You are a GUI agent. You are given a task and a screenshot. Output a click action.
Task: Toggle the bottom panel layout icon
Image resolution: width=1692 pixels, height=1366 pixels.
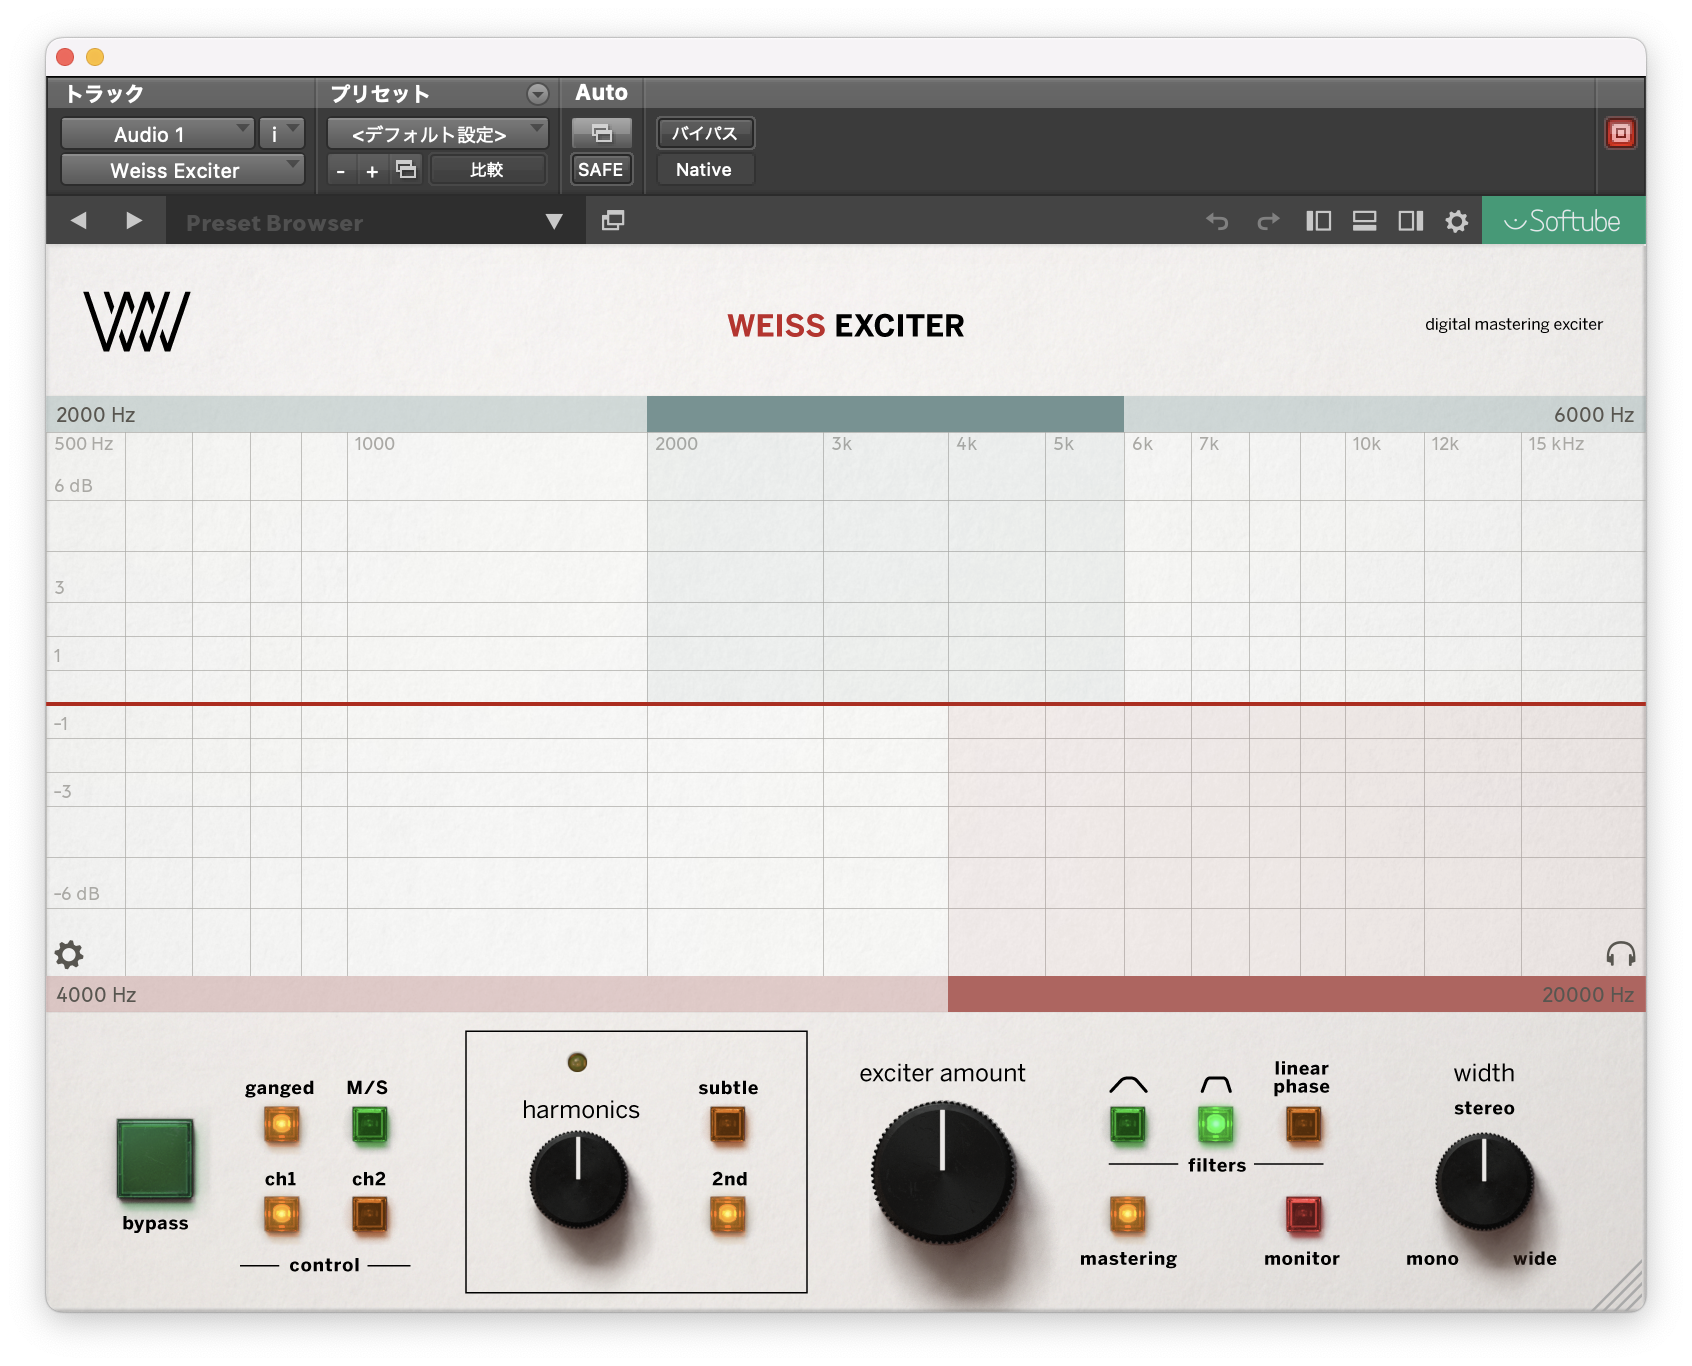pyautogui.click(x=1364, y=221)
